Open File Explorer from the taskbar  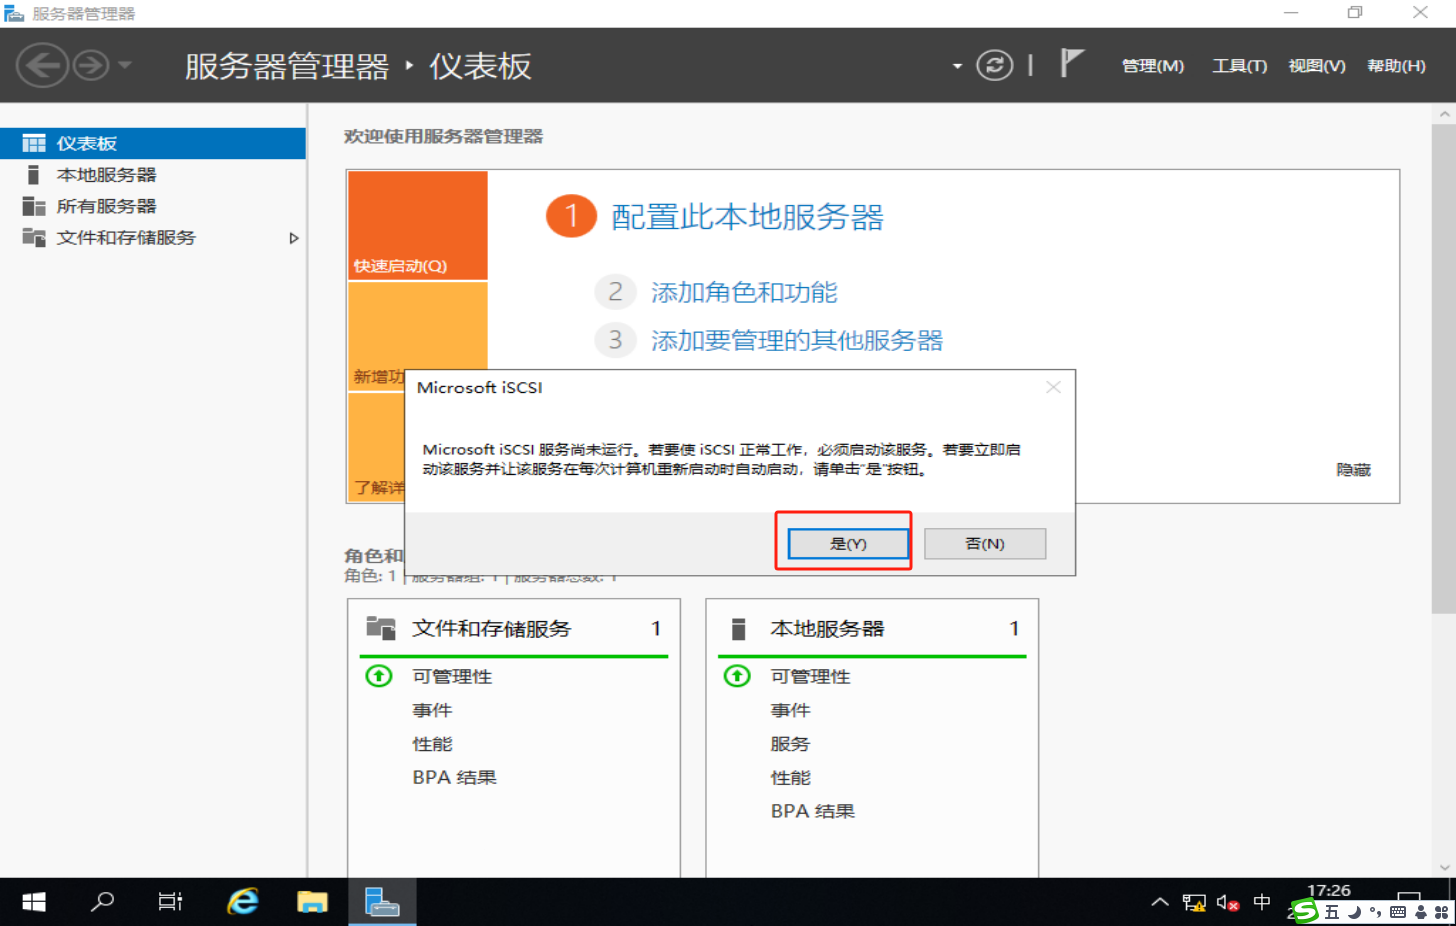point(312,902)
